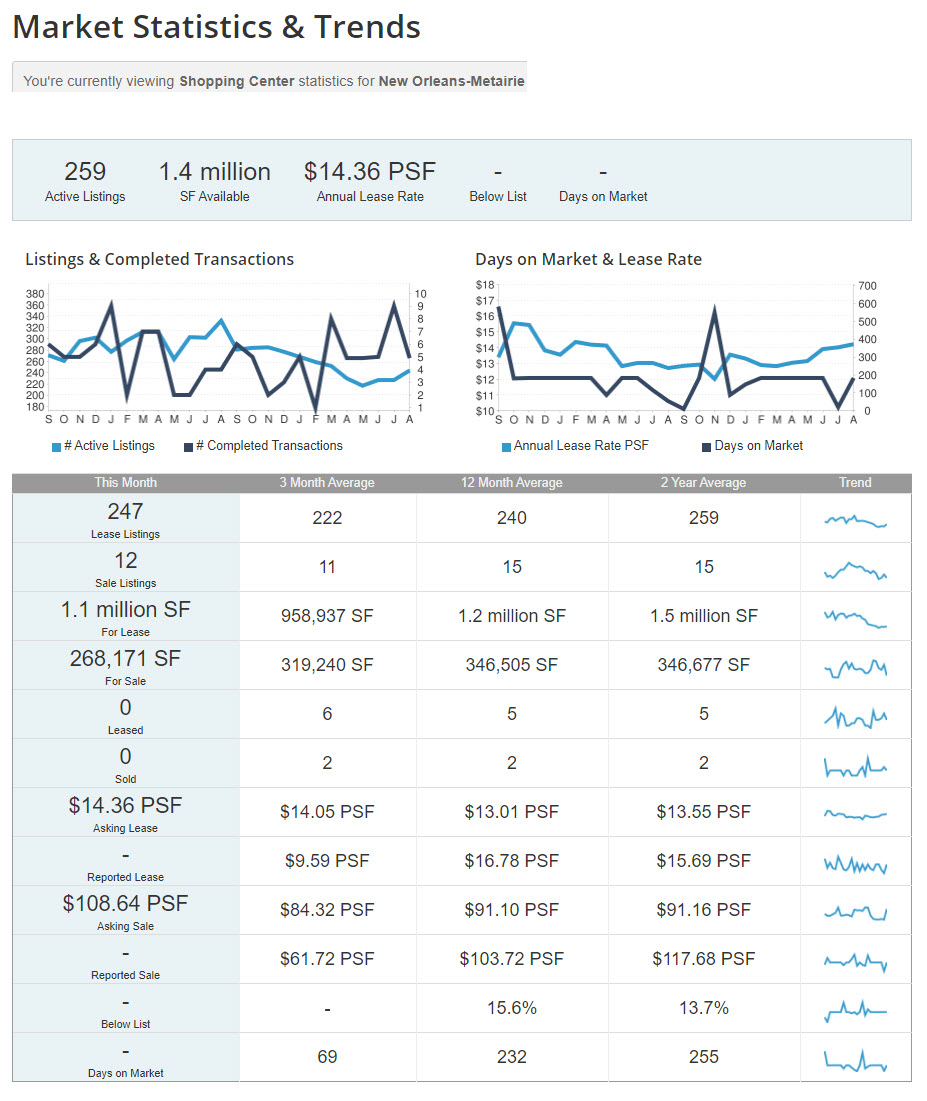This screenshot has width=927, height=1101.
Task: Open the Lease Listings trend sparkline
Action: [x=855, y=521]
